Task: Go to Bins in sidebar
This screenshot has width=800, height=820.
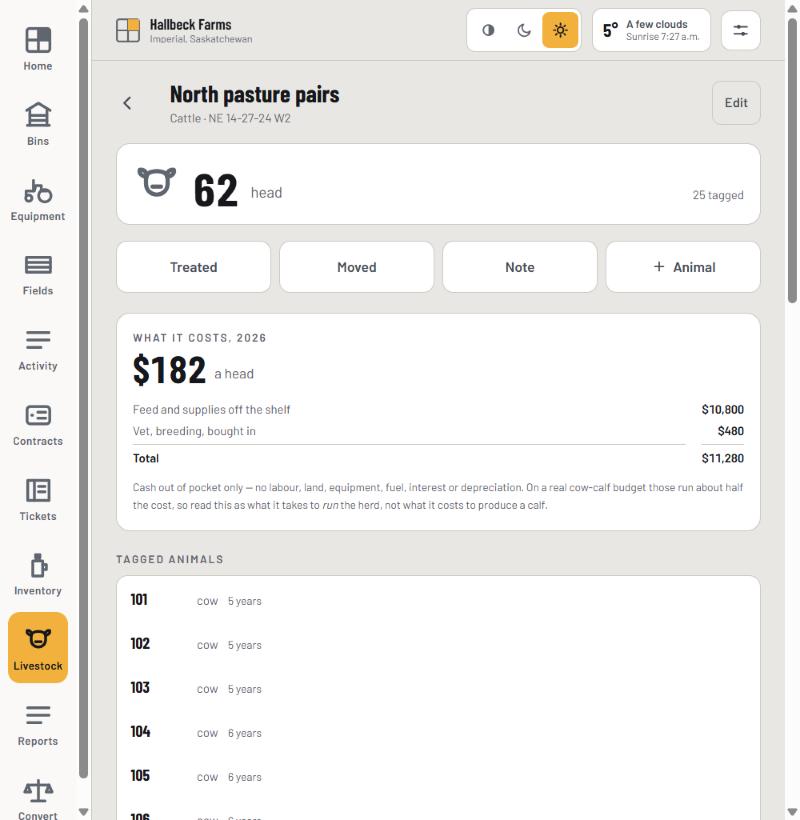Action: (38, 124)
